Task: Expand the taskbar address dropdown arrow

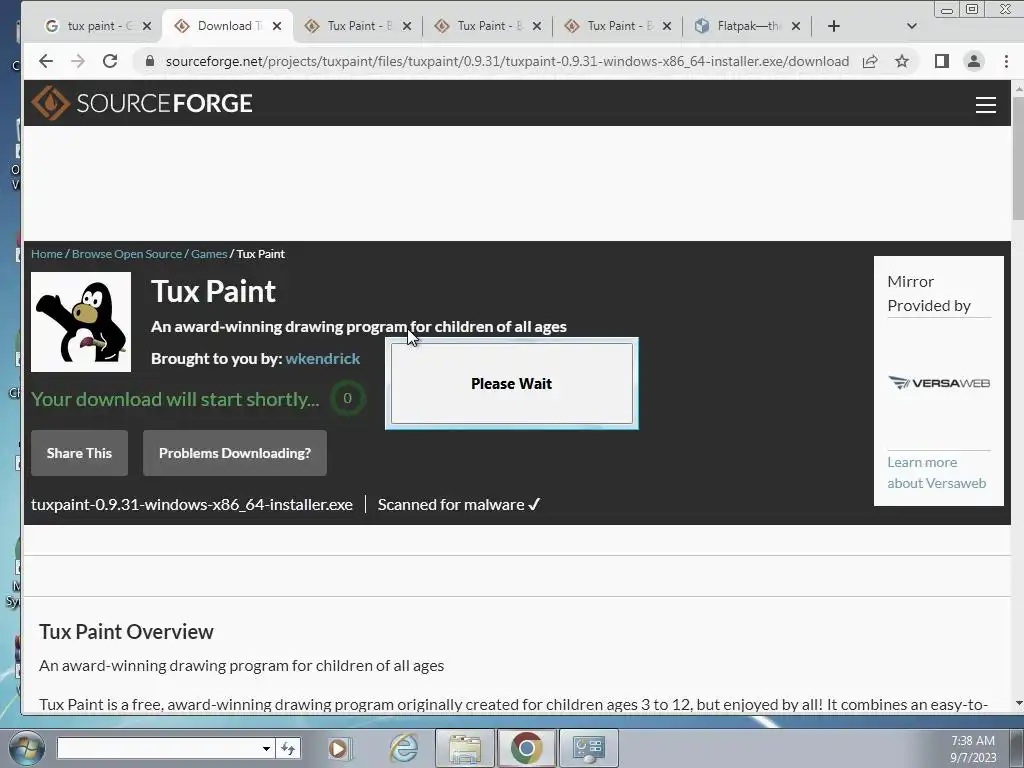Action: click(266, 748)
